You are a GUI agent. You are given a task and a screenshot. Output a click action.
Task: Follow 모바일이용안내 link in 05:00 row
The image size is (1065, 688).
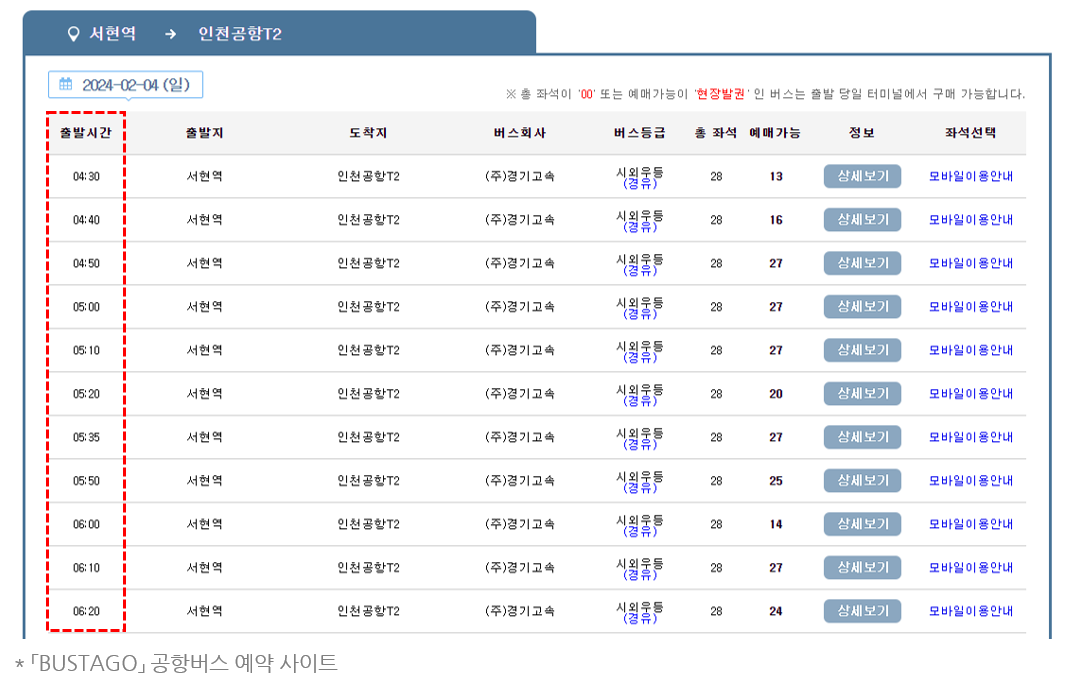(x=971, y=306)
